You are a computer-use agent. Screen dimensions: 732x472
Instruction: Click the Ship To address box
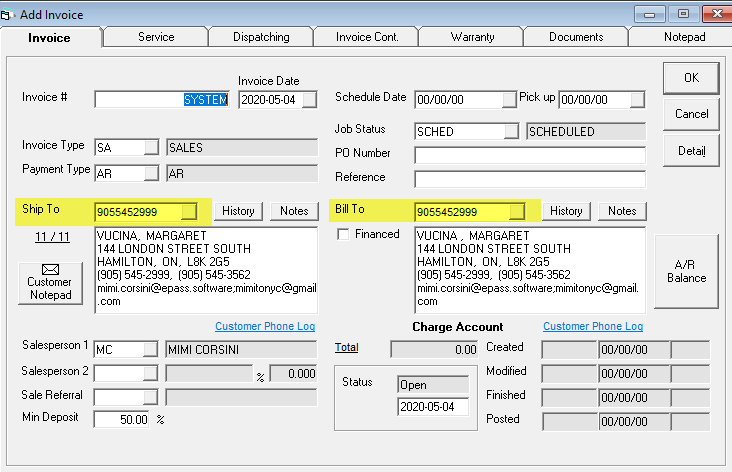pyautogui.click(x=206, y=270)
